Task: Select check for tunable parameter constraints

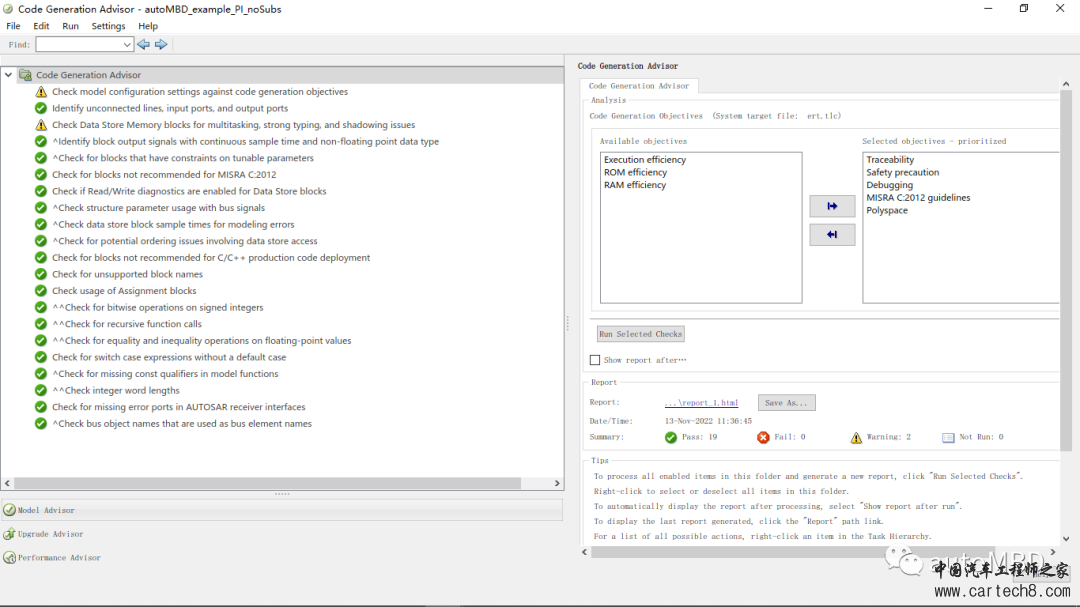Action: point(183,158)
